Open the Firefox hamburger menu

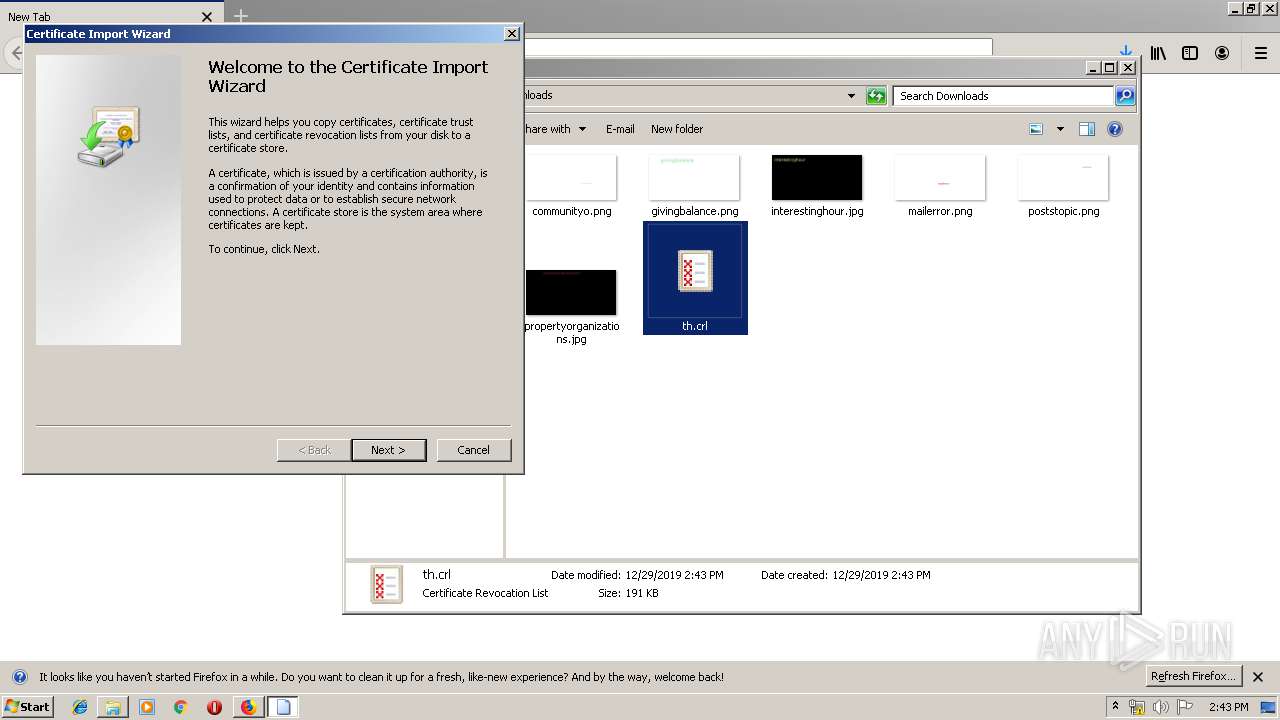coord(1261,53)
